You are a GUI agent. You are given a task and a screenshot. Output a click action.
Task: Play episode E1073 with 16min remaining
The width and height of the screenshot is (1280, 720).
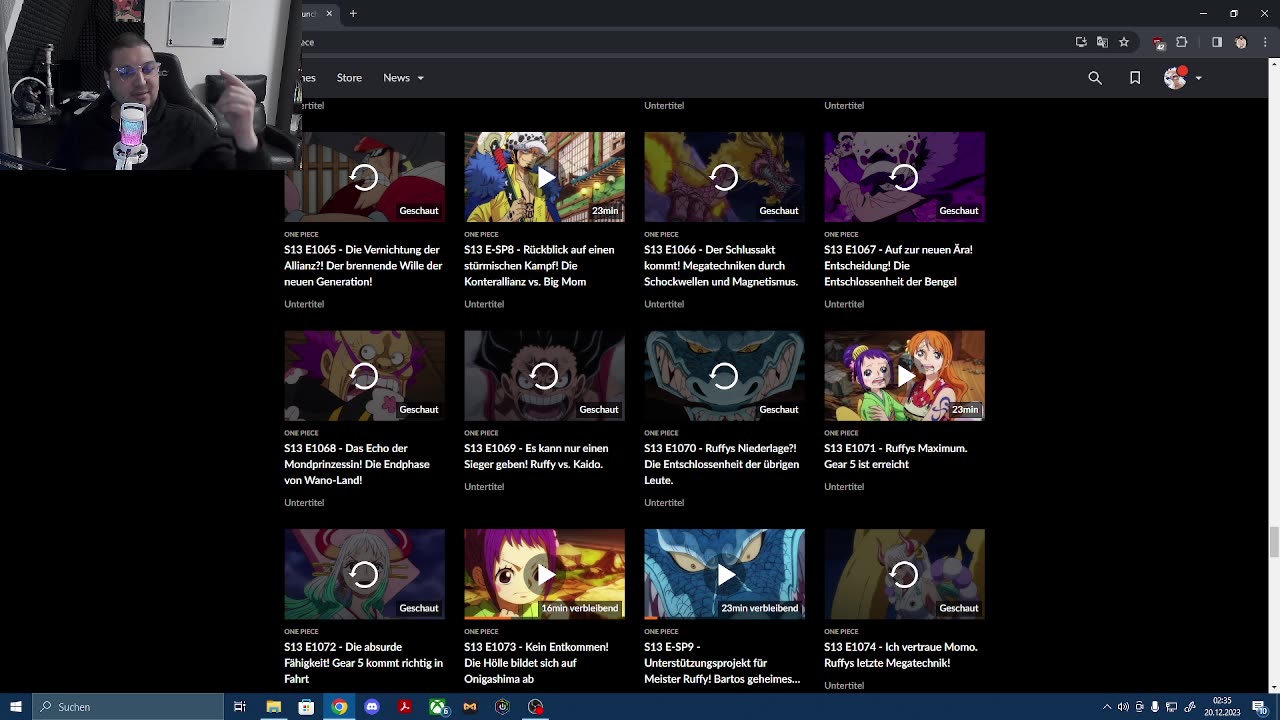click(x=544, y=574)
